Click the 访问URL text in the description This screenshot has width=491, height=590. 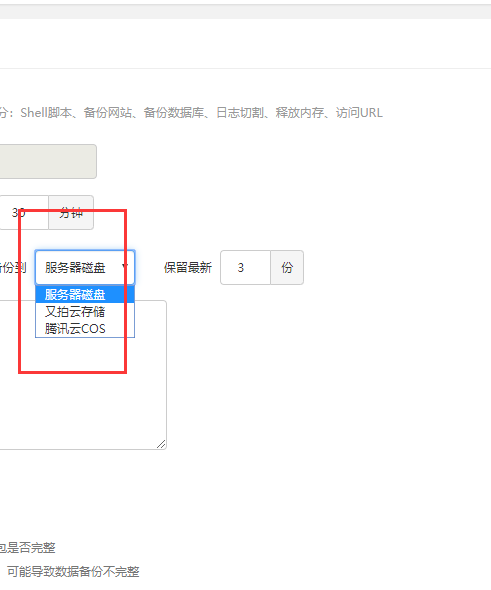(x=359, y=113)
